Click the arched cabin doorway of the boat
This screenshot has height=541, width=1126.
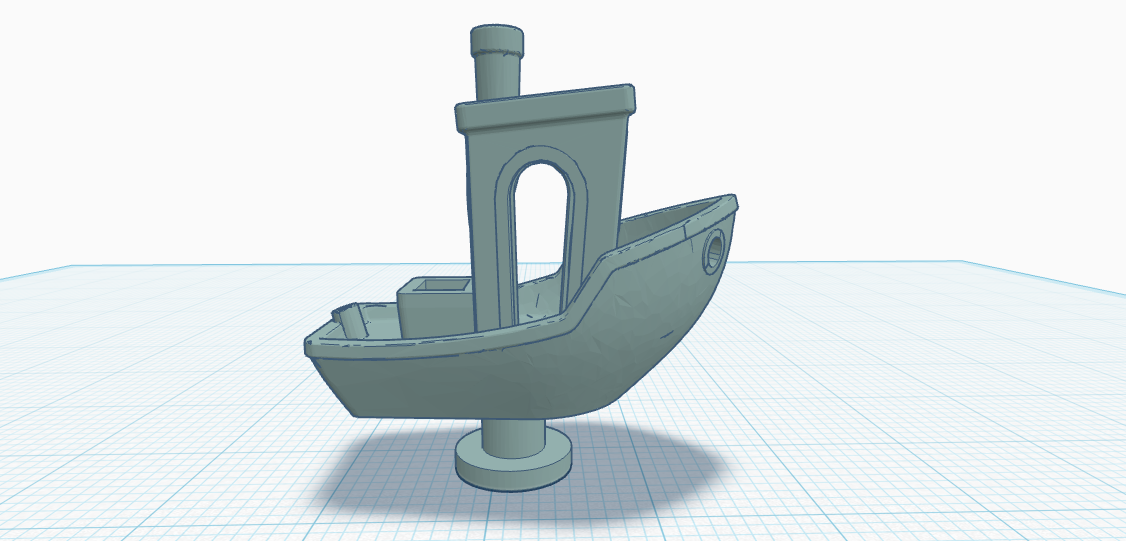[x=540, y=241]
